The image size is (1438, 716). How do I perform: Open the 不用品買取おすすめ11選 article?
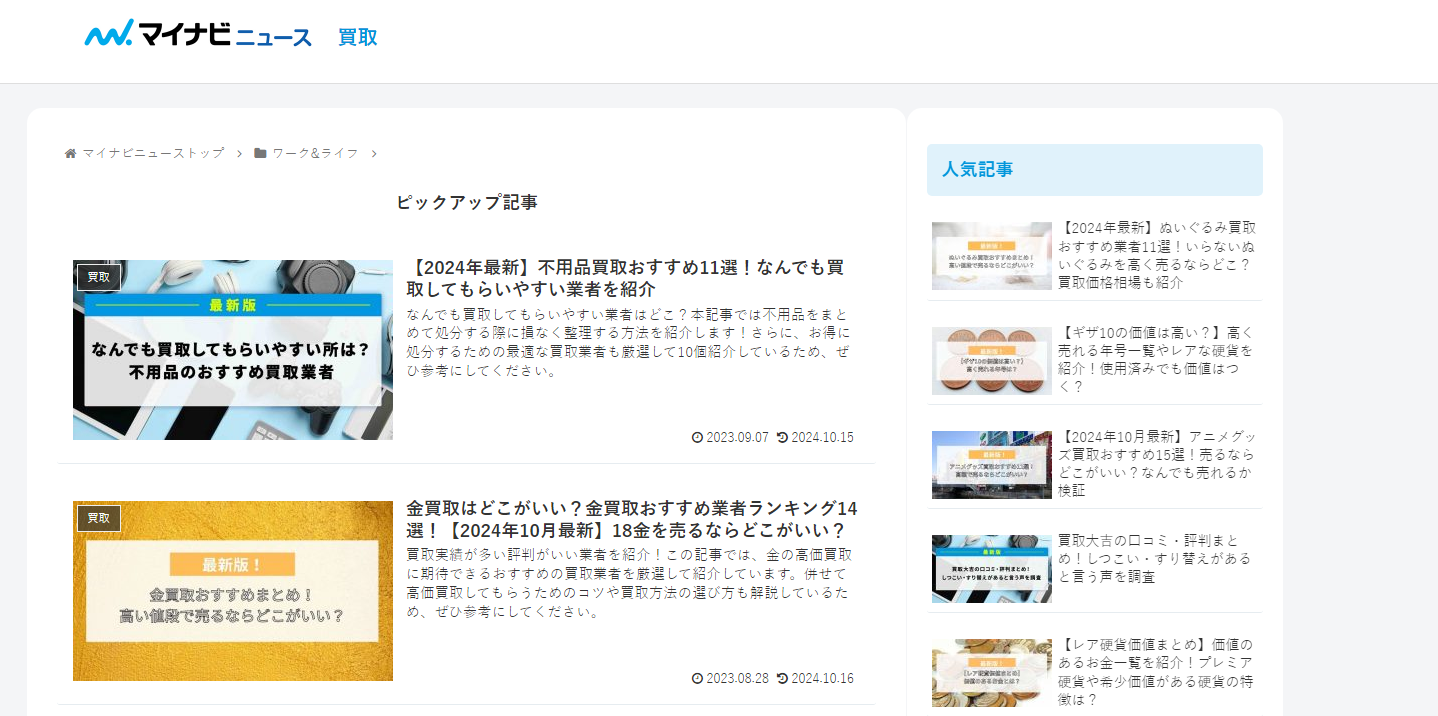[x=625, y=278]
